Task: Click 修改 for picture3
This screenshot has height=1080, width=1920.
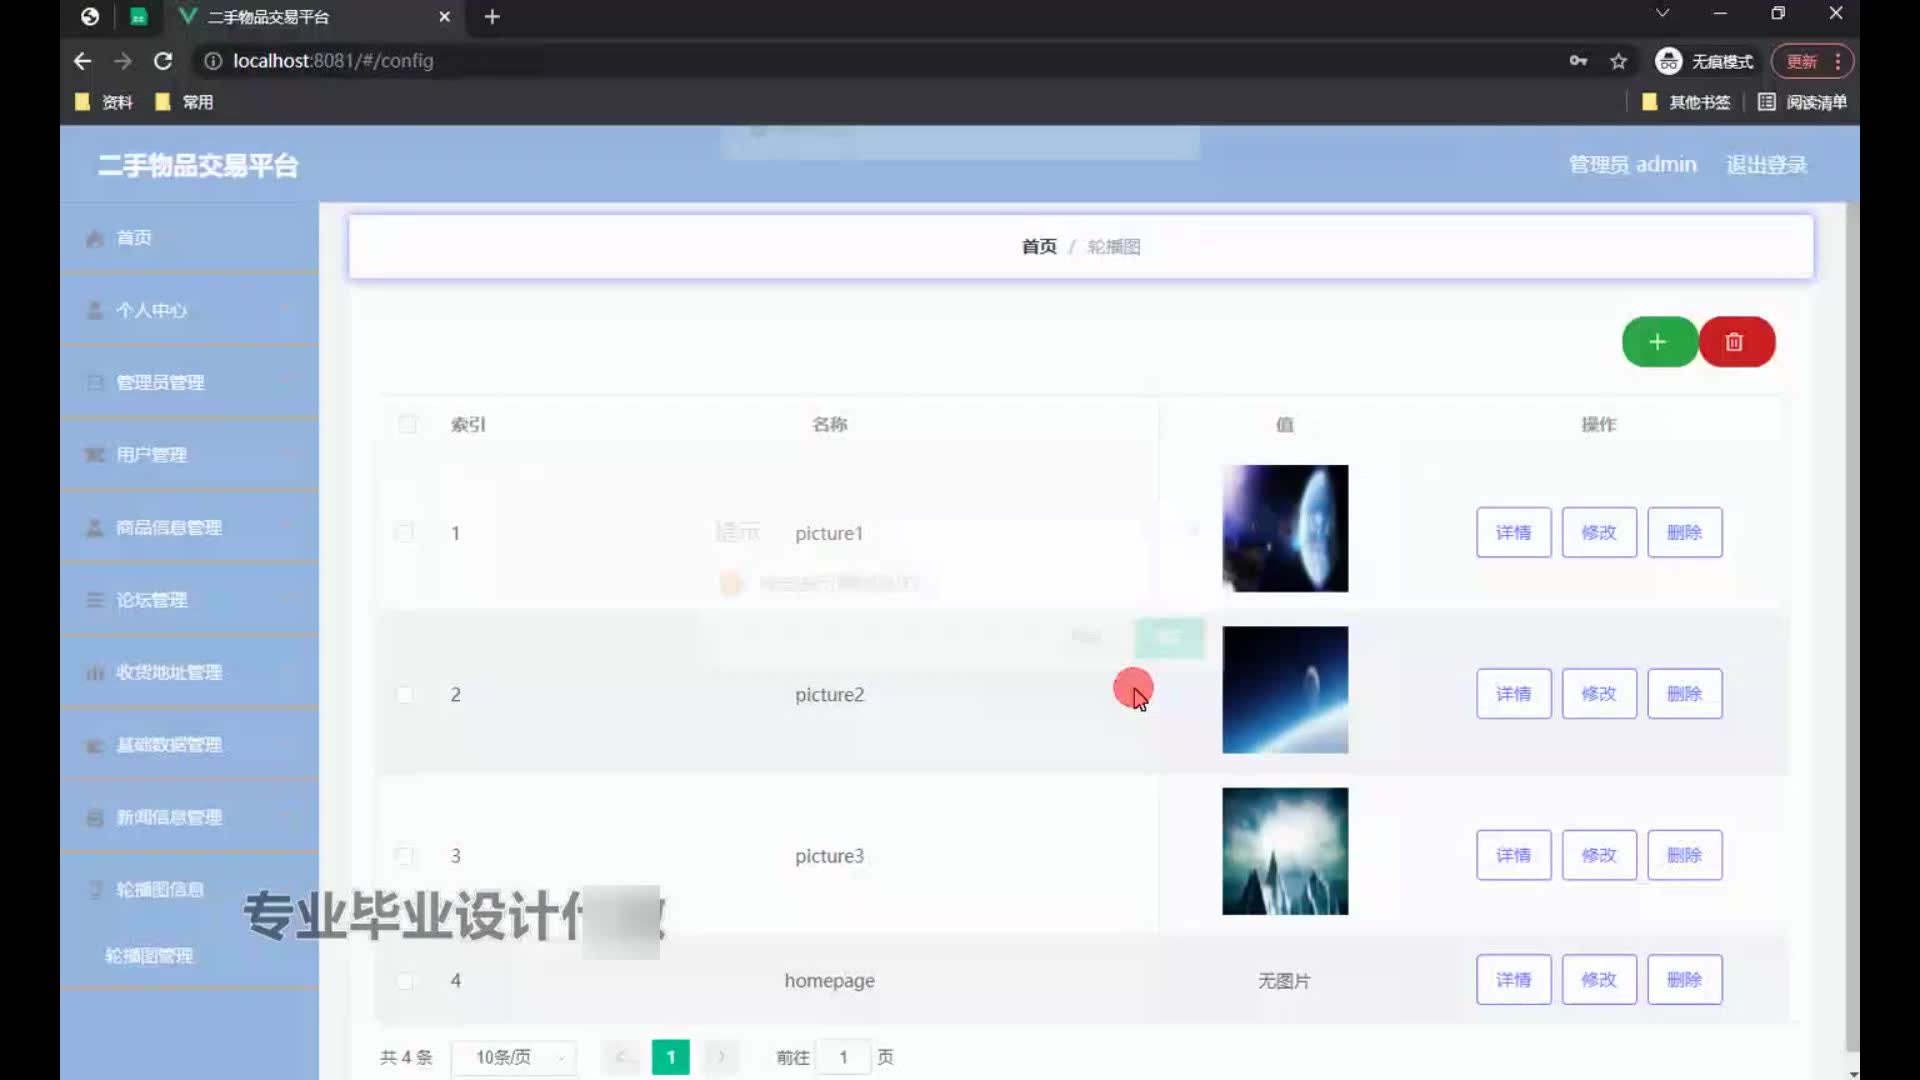Action: (1599, 855)
